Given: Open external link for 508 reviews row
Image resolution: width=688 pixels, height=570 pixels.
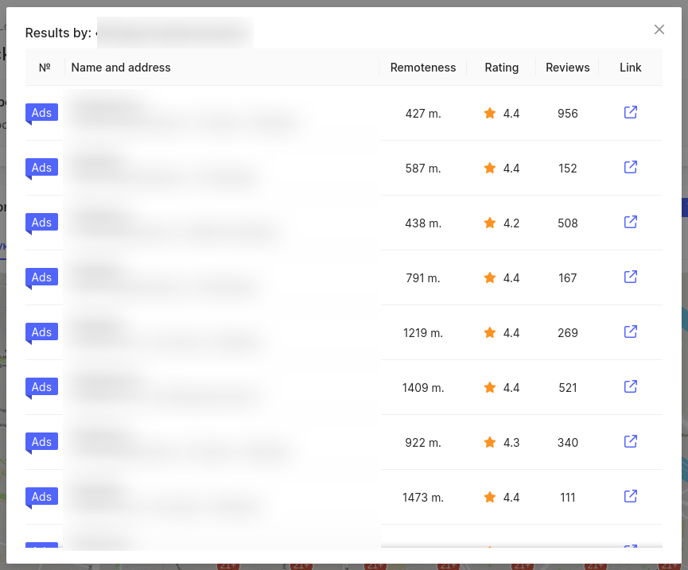Looking at the screenshot, I should click(x=630, y=223).
